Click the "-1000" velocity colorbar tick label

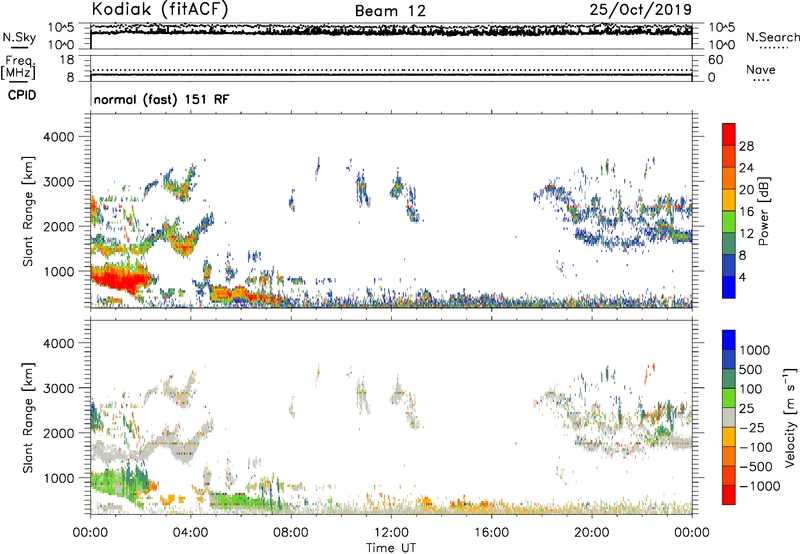760,486
